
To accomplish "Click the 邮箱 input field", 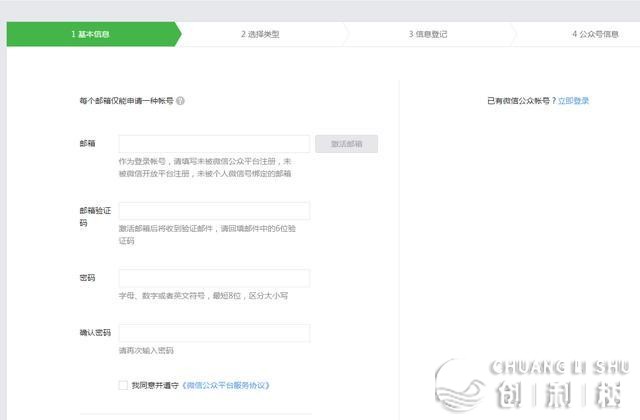I will tap(214, 144).
